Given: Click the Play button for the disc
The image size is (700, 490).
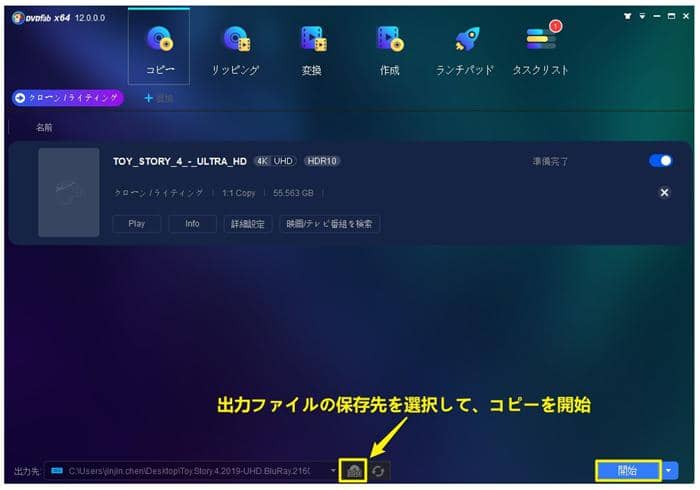Looking at the screenshot, I should coord(137,224).
